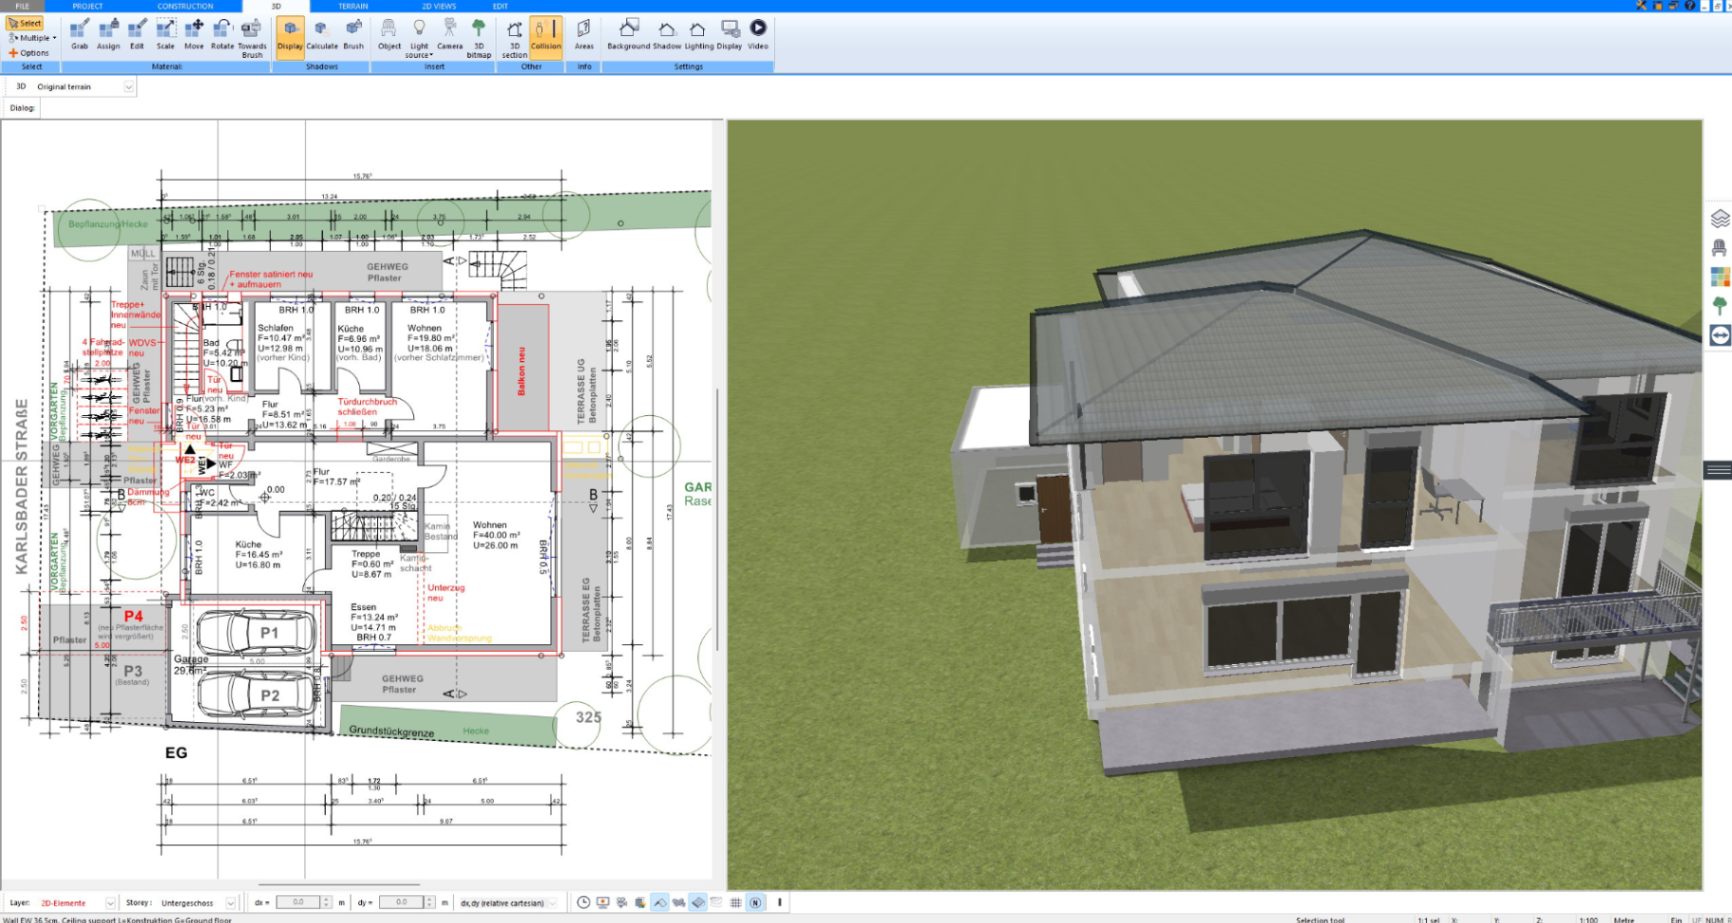Open the colored materials palette icon
This screenshot has height=923, width=1732.
[x=1720, y=277]
